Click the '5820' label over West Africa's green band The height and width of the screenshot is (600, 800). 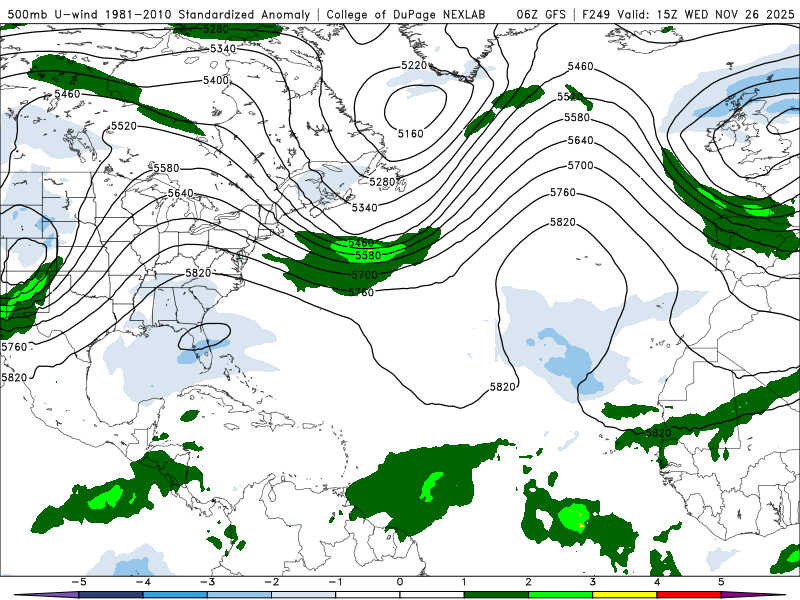[658, 433]
